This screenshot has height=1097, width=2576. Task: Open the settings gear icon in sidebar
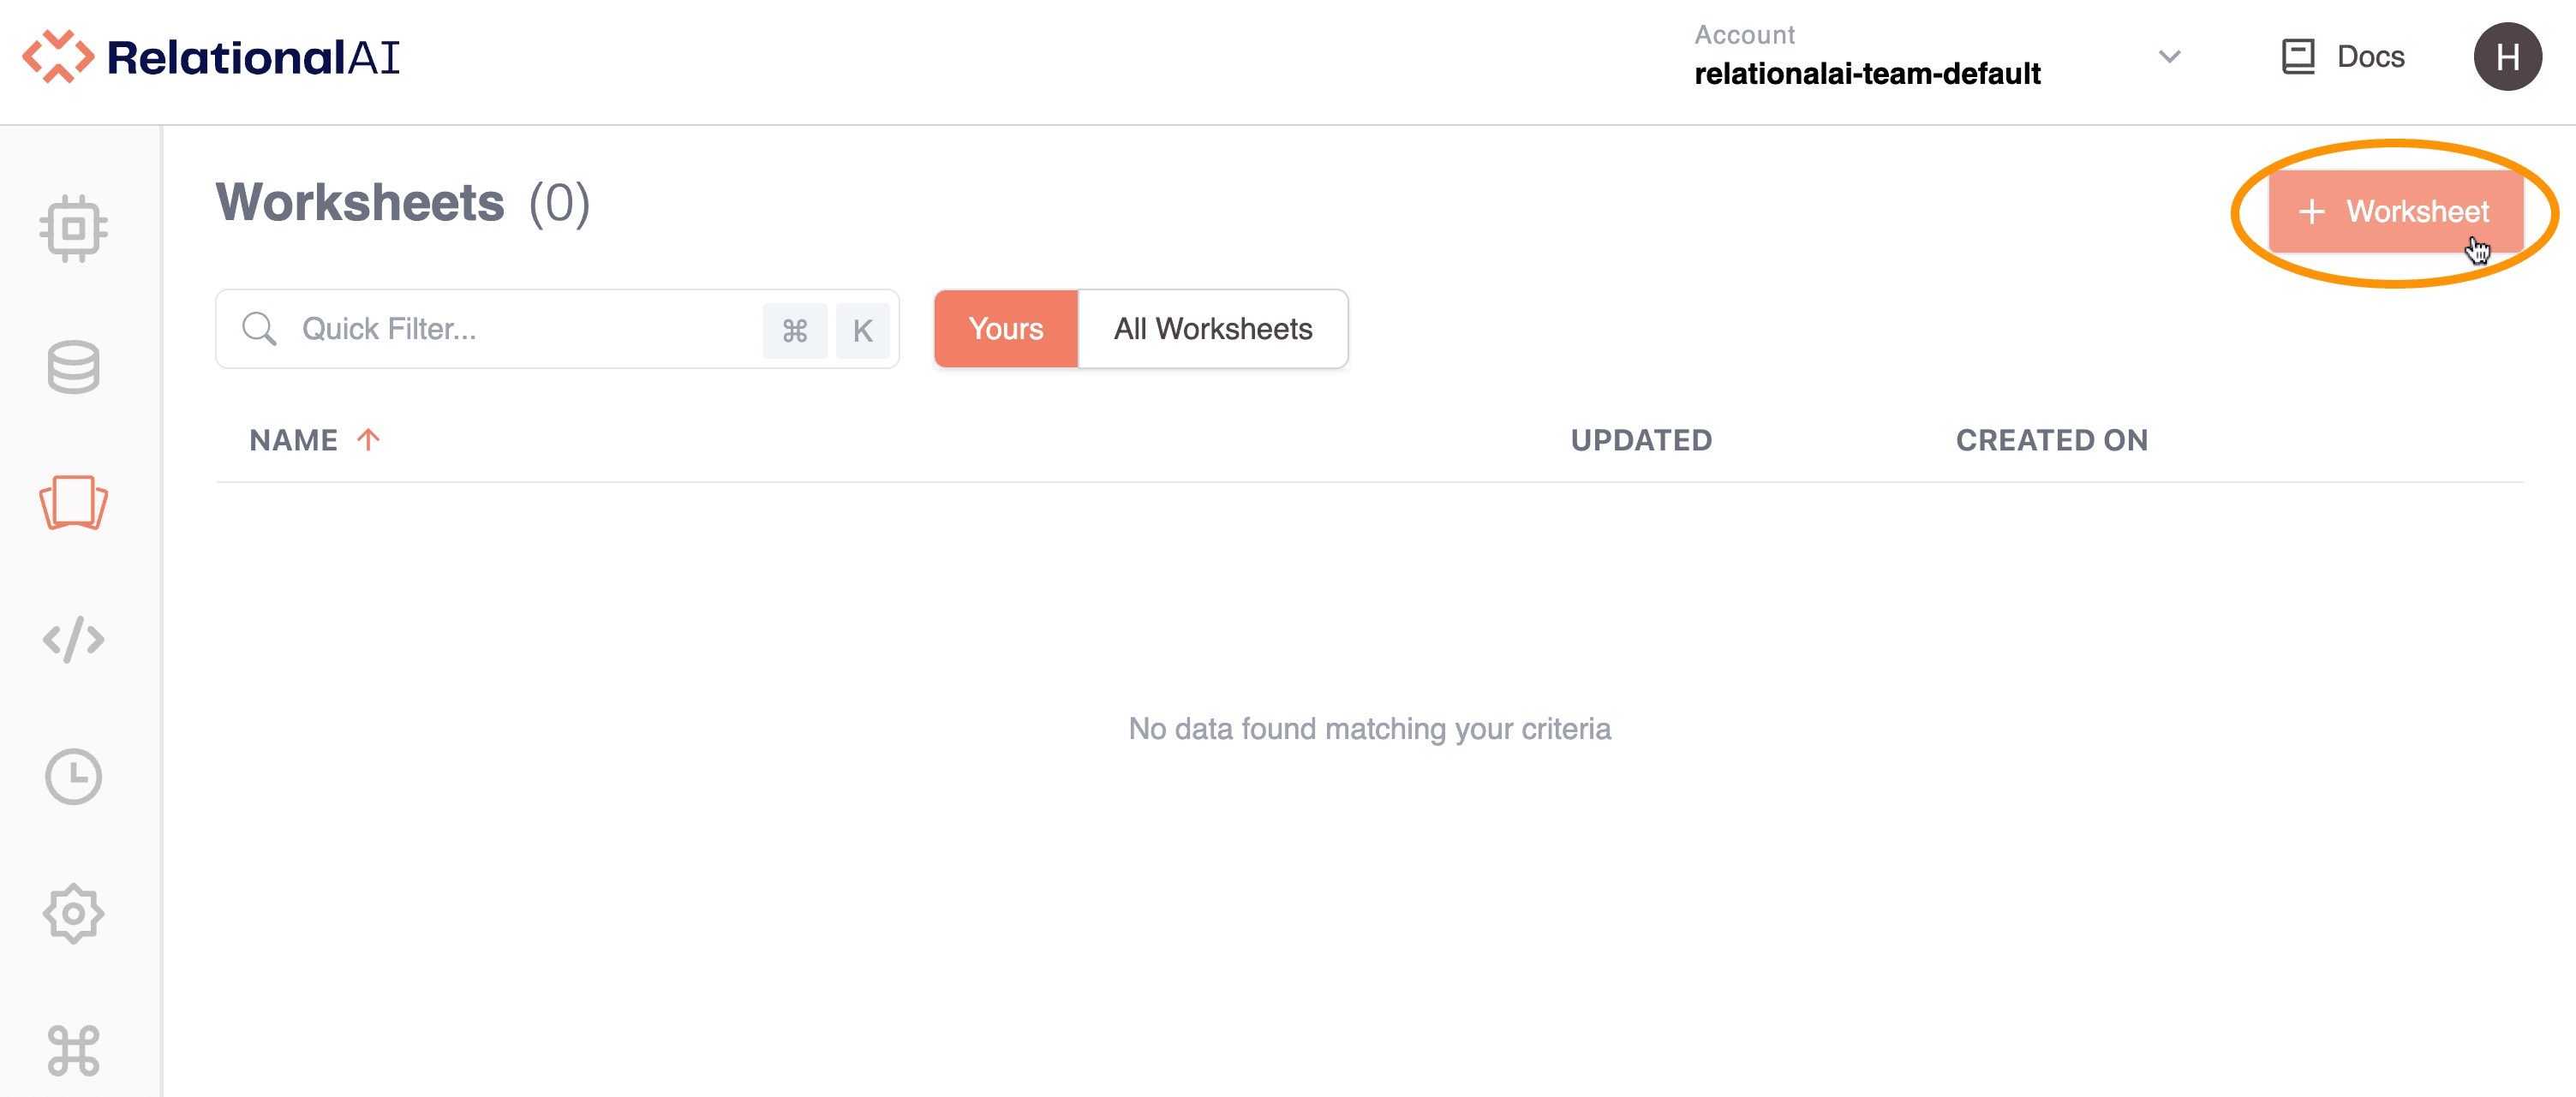click(x=73, y=912)
